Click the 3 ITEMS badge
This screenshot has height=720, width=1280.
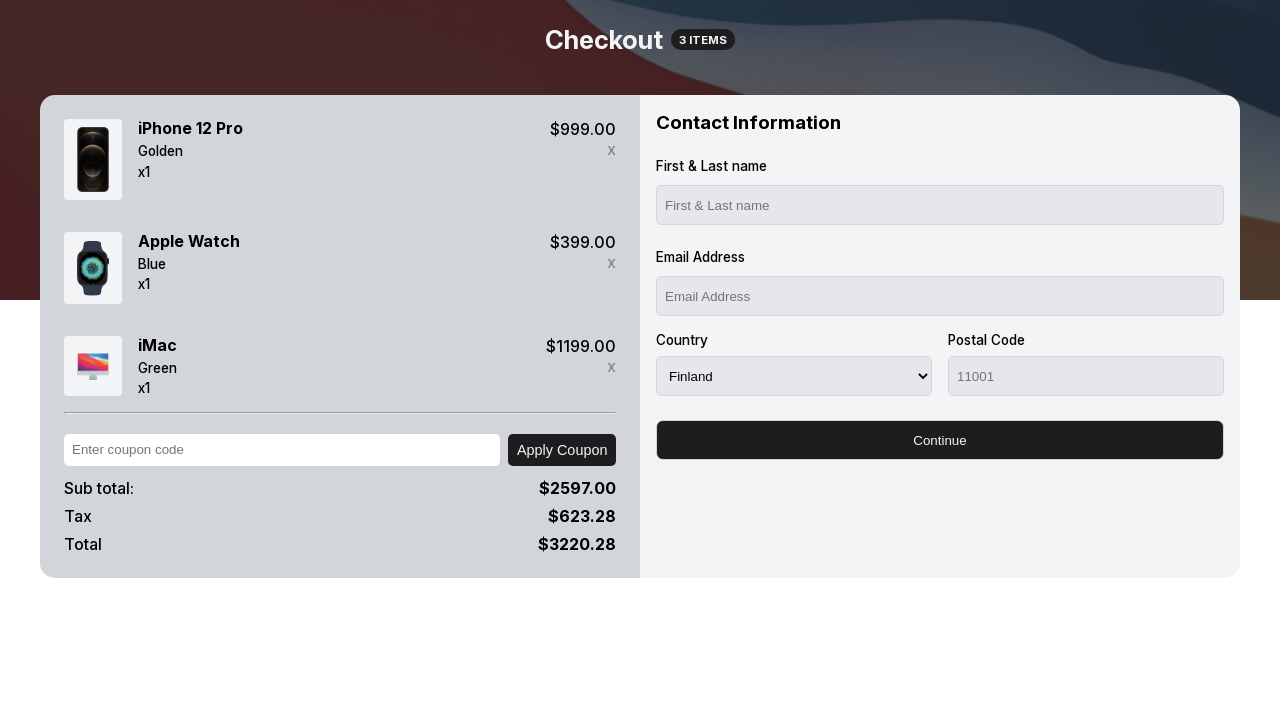(x=703, y=40)
